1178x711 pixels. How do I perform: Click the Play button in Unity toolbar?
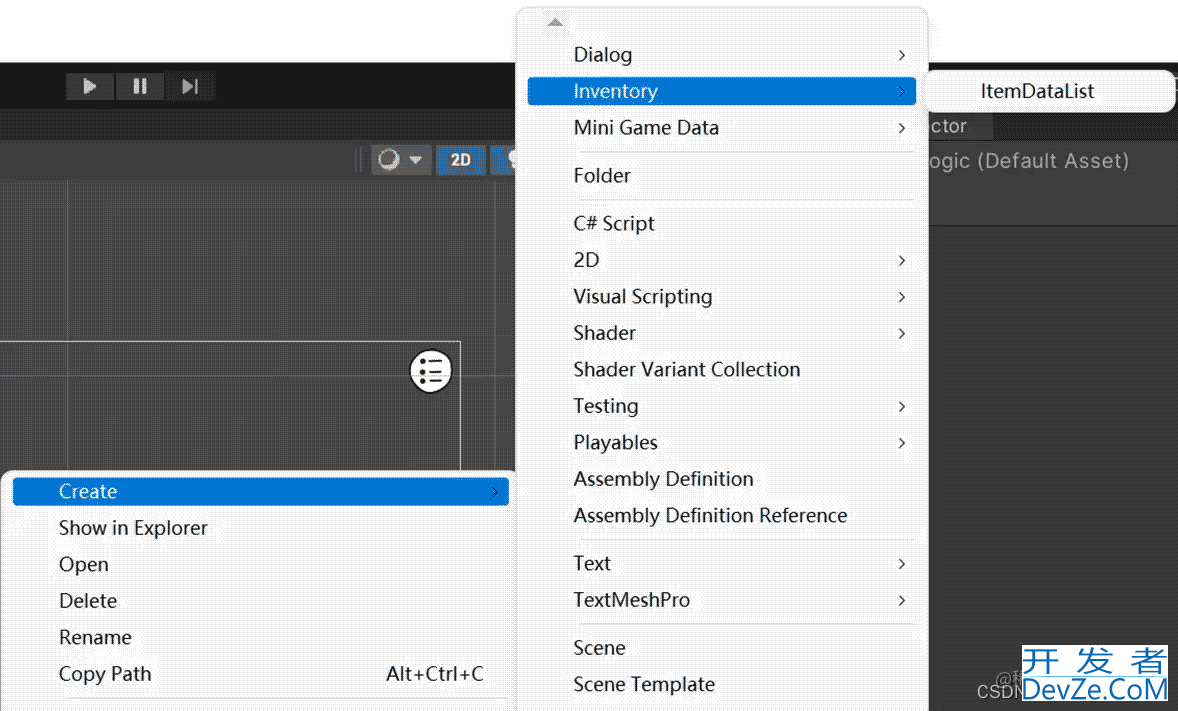coord(89,86)
